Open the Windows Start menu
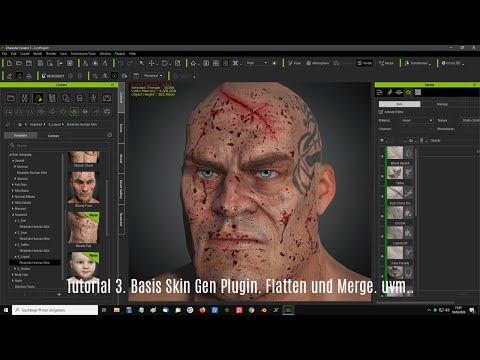Screen dimensions: 480x360 [6, 310]
